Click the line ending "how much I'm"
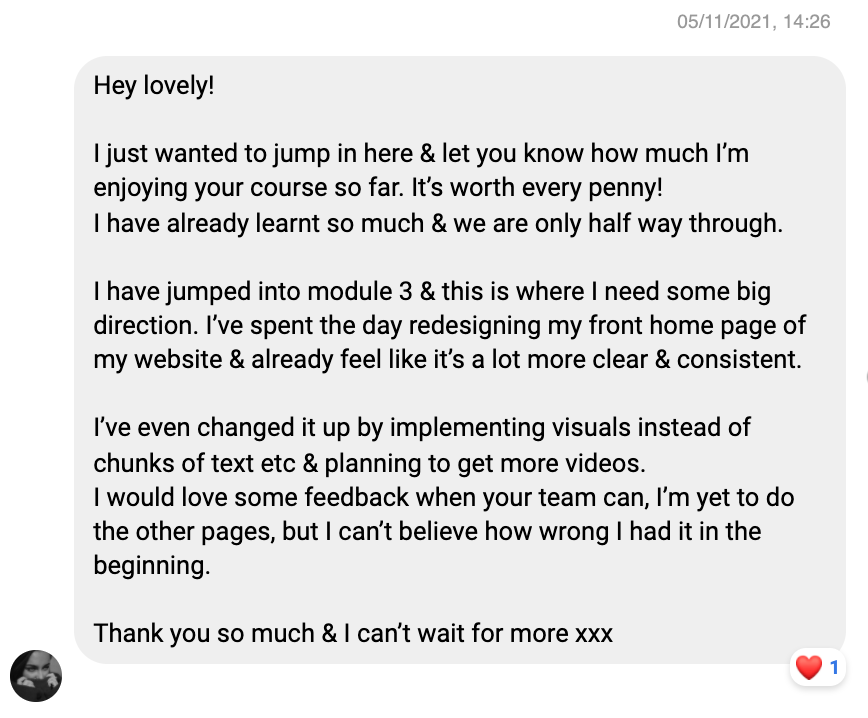This screenshot has height=718, width=868. tap(421, 153)
